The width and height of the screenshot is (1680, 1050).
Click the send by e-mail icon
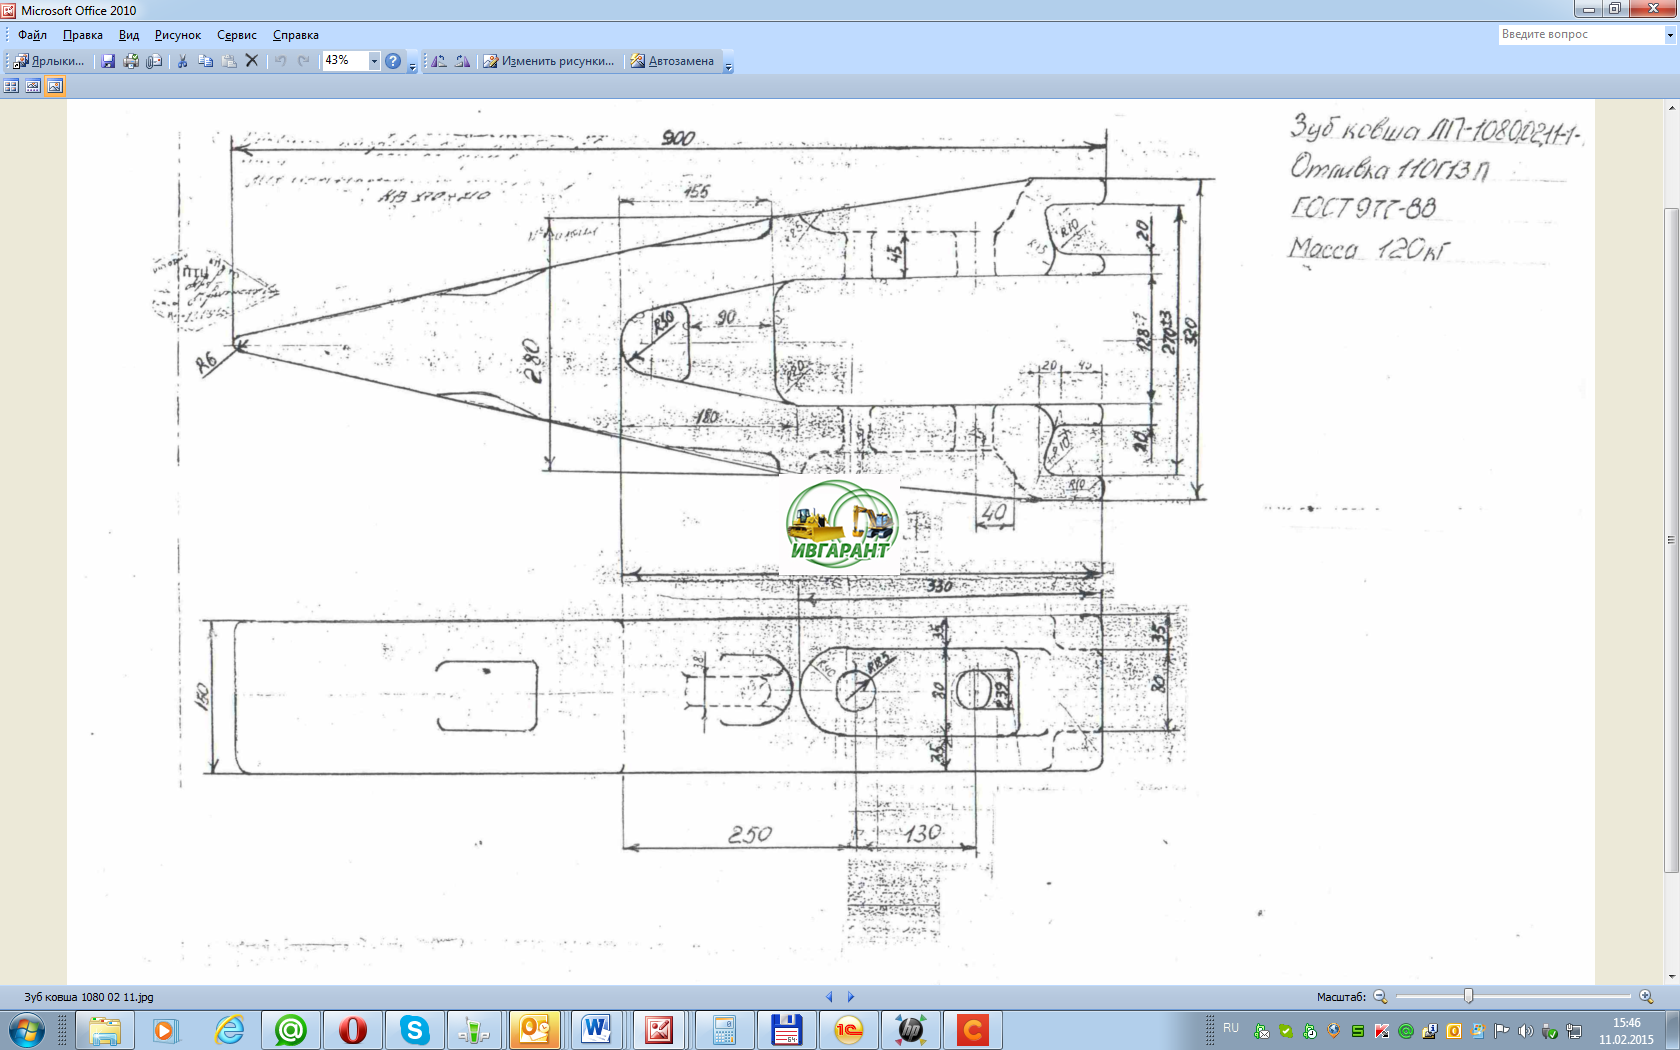(154, 61)
